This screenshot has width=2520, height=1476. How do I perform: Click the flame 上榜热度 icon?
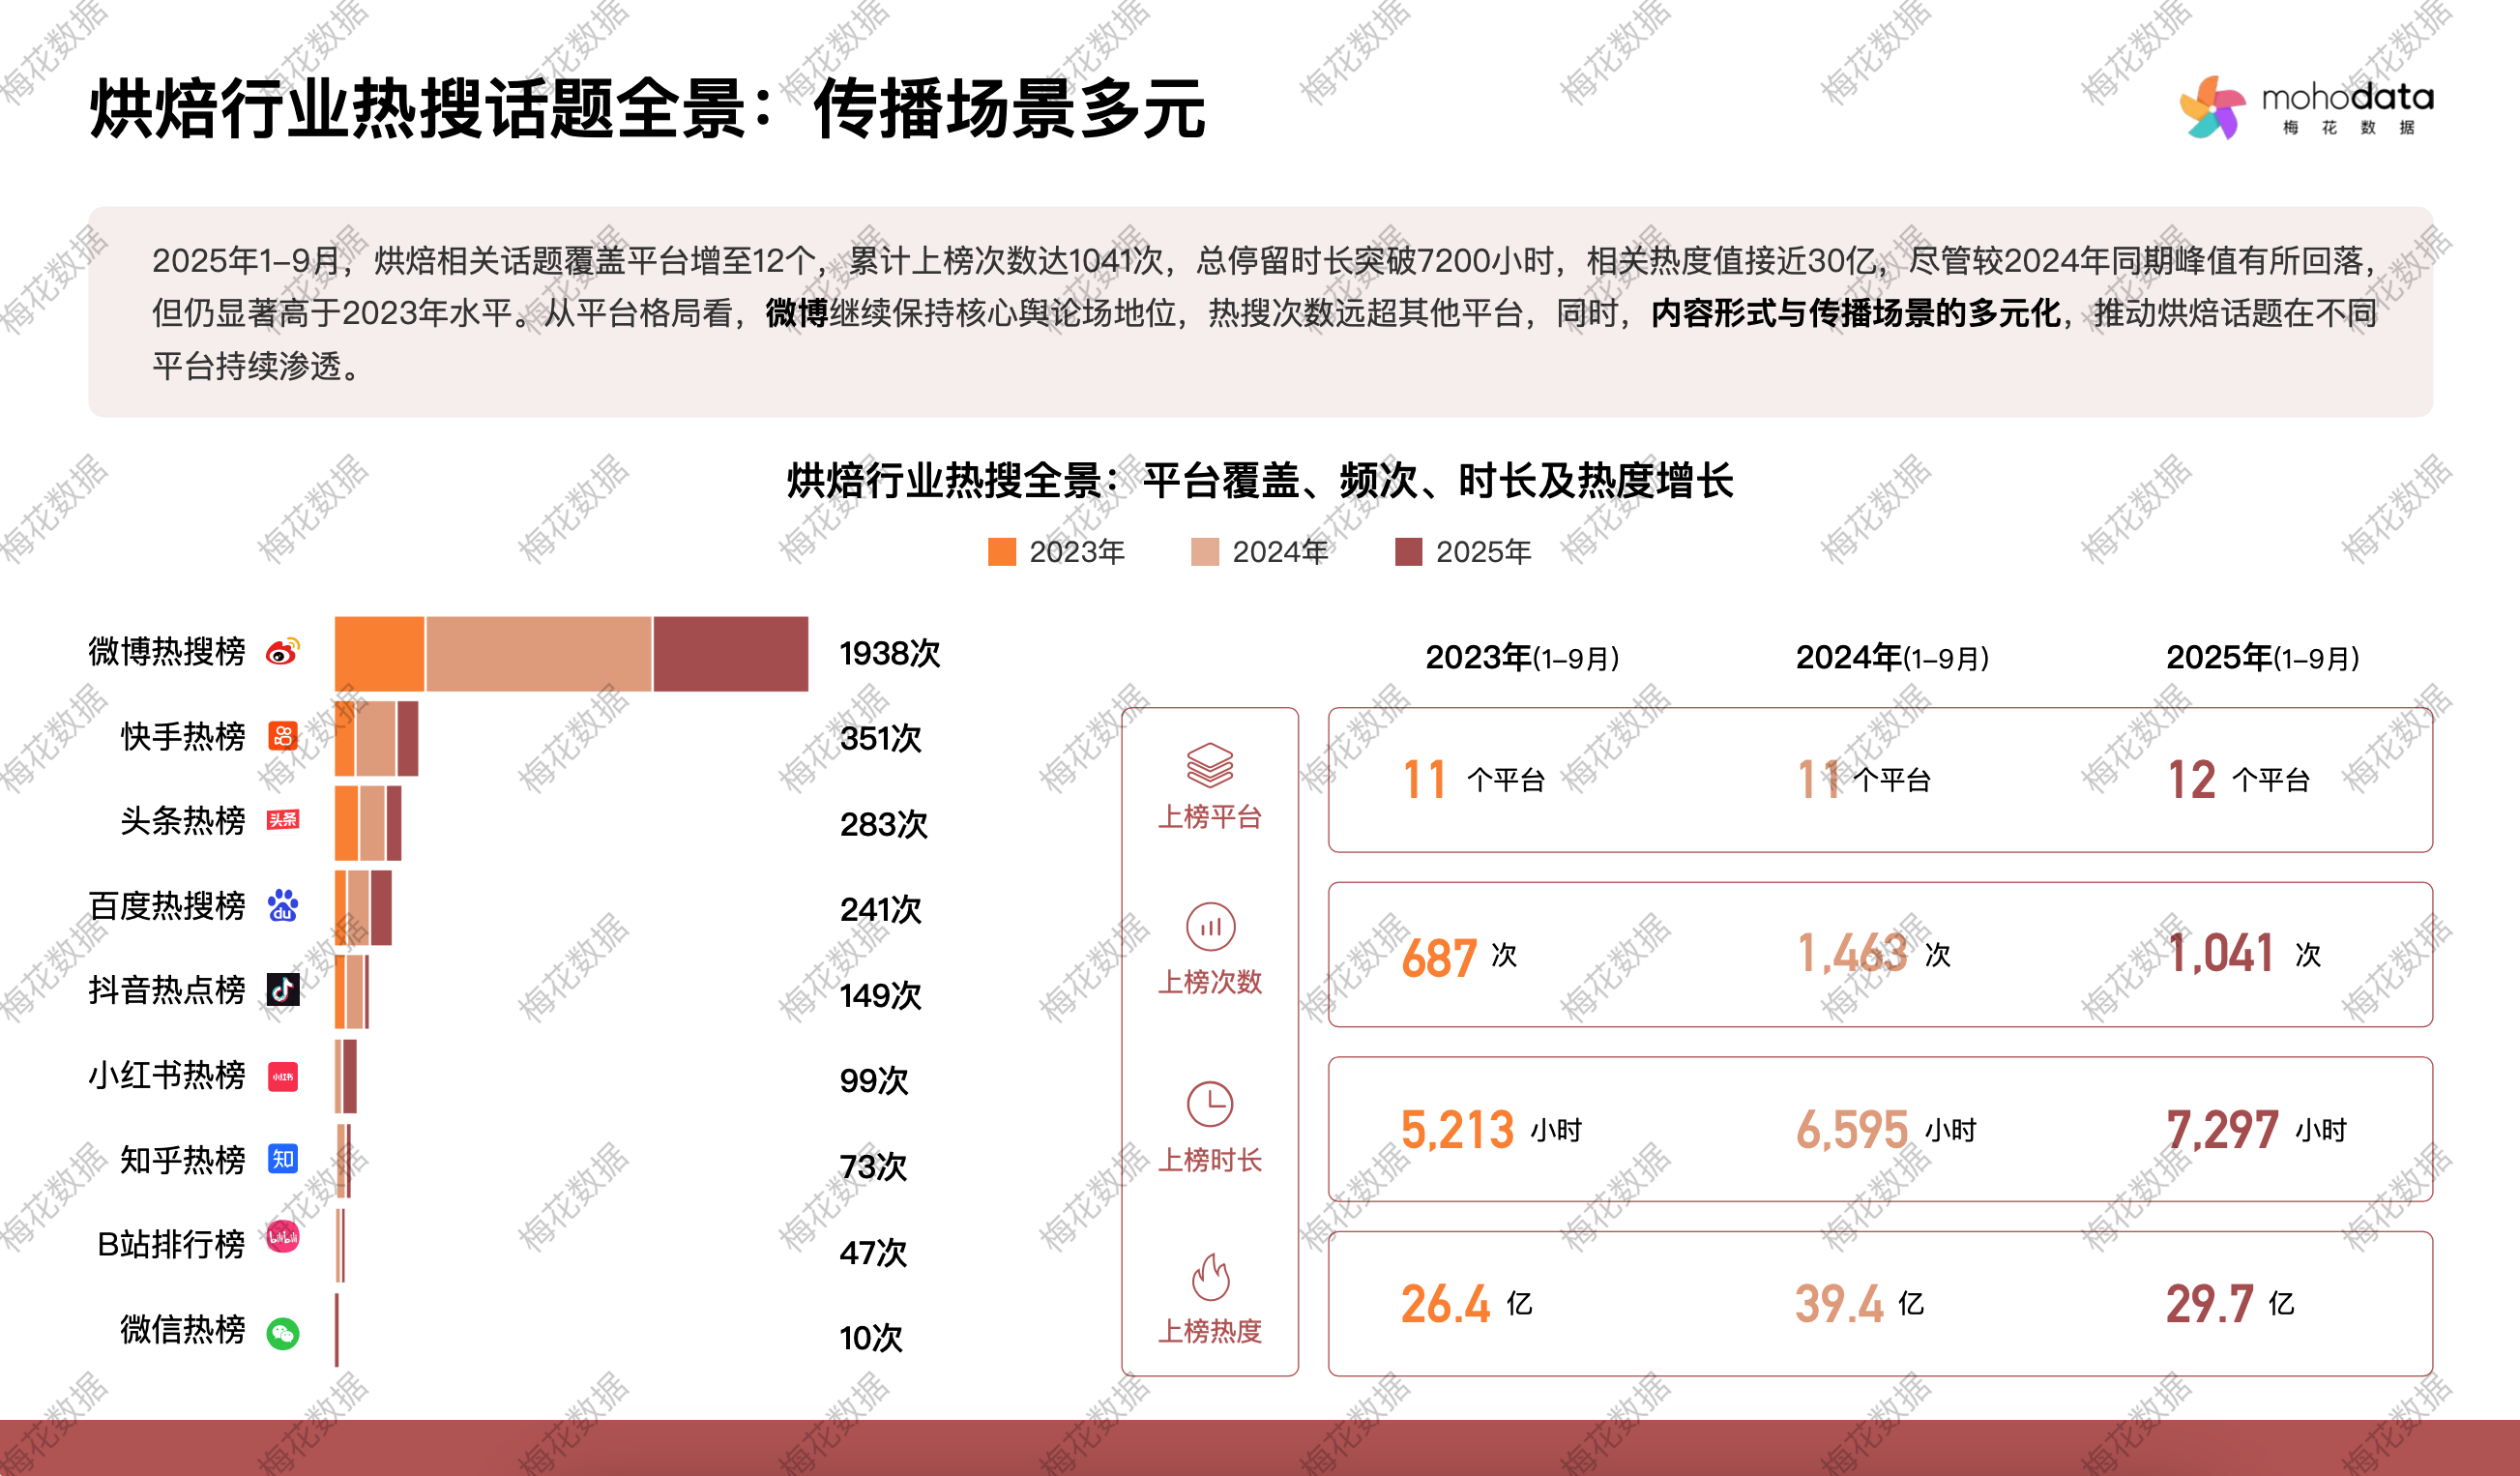coord(1210,1276)
